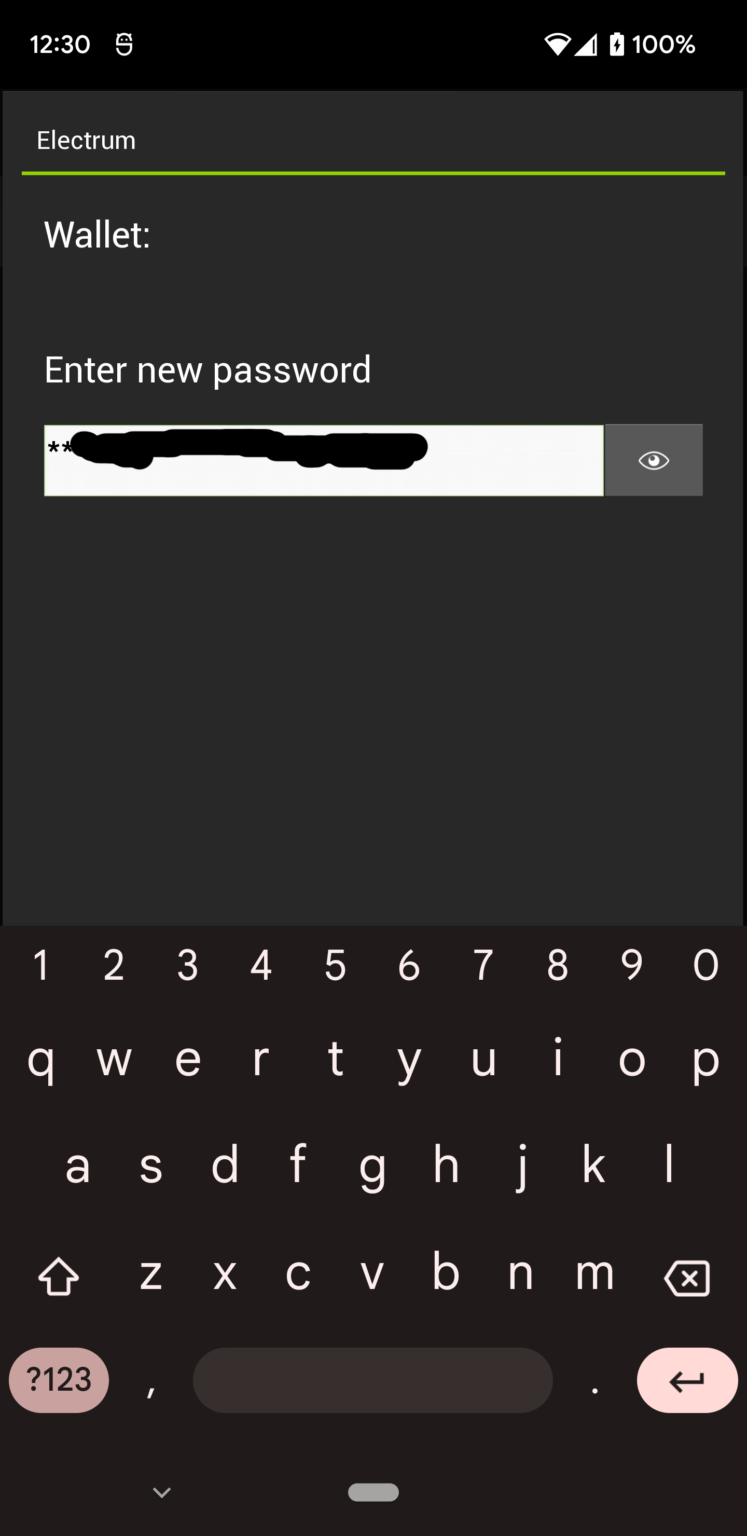Tap the home gesture pill
The height and width of the screenshot is (1536, 747).
click(x=373, y=1492)
